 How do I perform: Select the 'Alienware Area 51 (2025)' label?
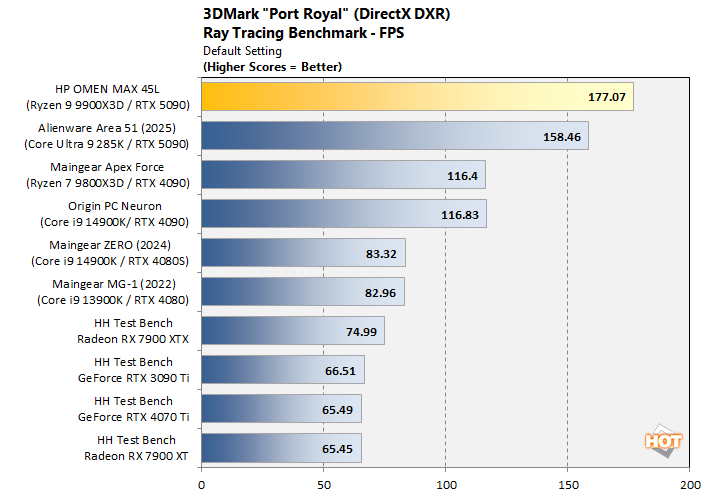(x=107, y=128)
